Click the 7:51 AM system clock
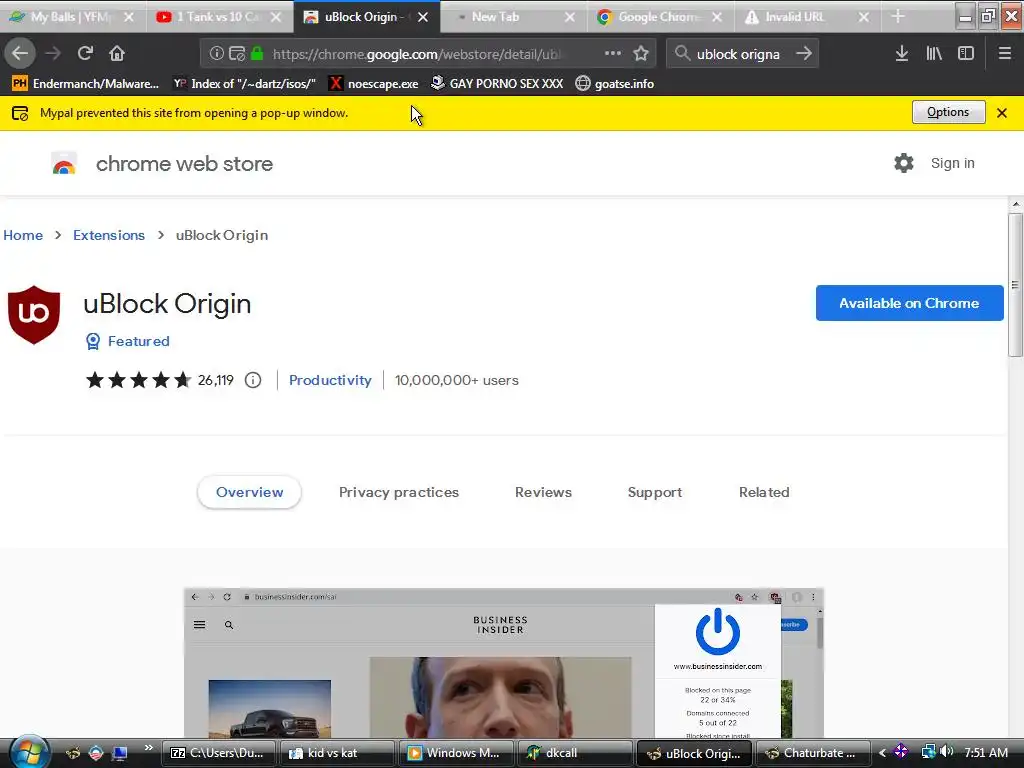The width and height of the screenshot is (1024, 768). tap(986, 752)
